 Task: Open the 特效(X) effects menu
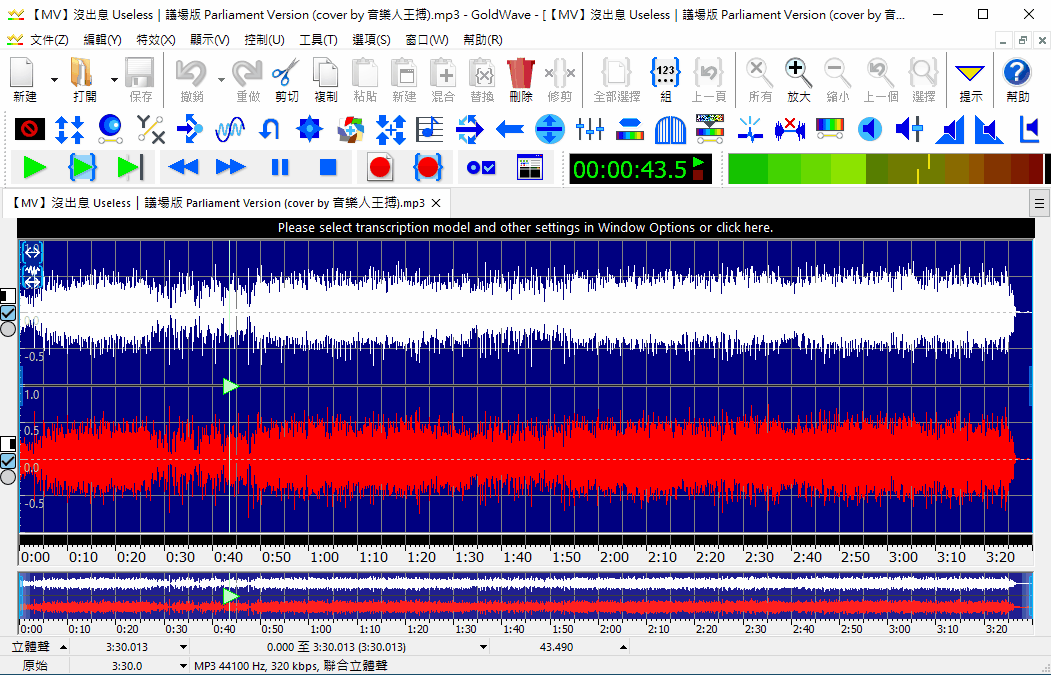pos(155,40)
